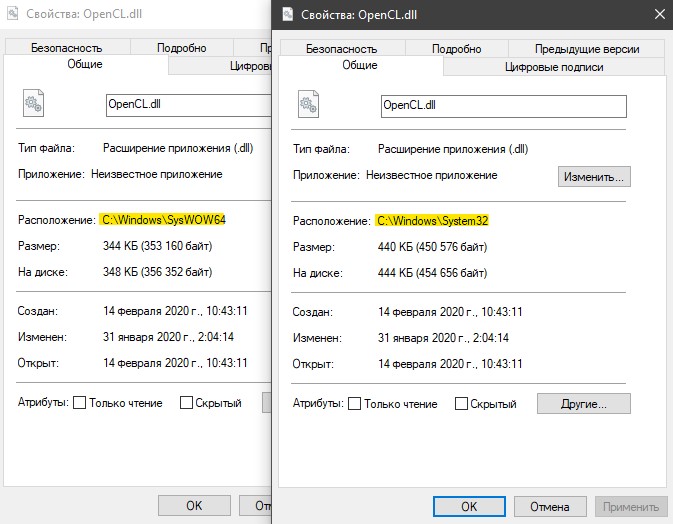This screenshot has height=524, width=673.
Task: Click the DLL gear file icon in SysWOW64 window
Action: pyautogui.click(x=33, y=103)
